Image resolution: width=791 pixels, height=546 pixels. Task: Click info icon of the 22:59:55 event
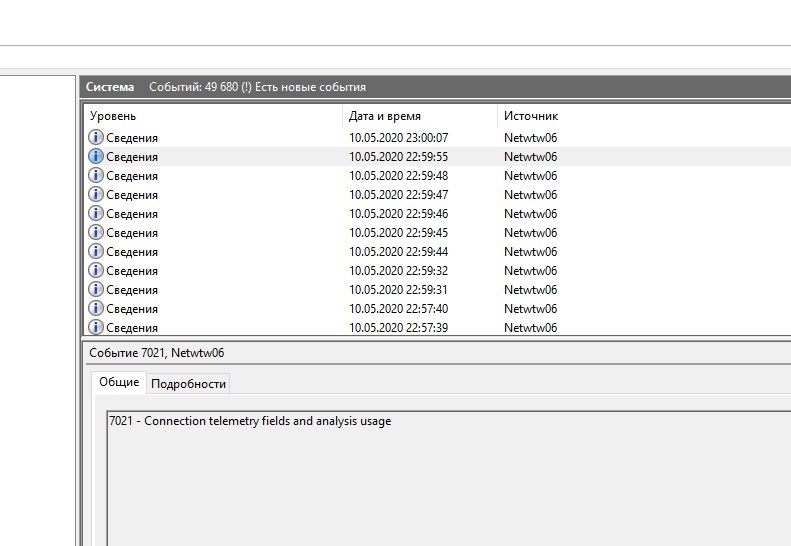pyautogui.click(x=95, y=156)
